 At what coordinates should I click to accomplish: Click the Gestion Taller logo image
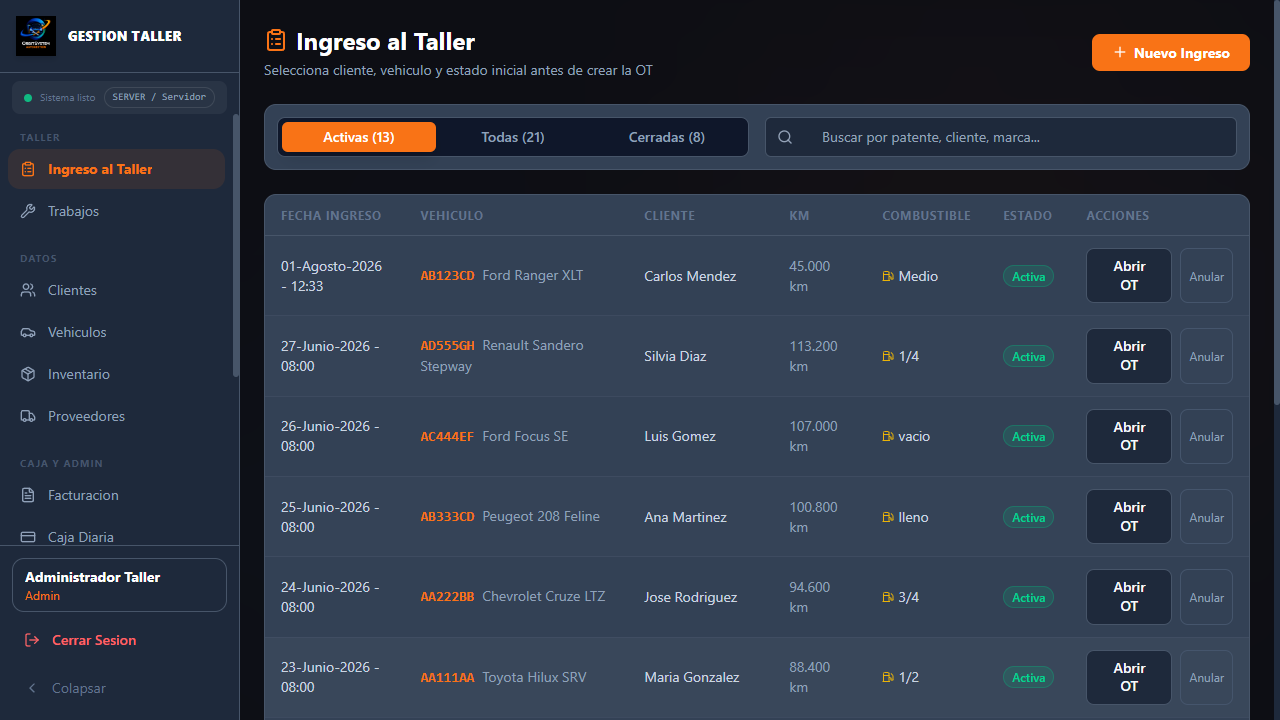tap(36, 36)
